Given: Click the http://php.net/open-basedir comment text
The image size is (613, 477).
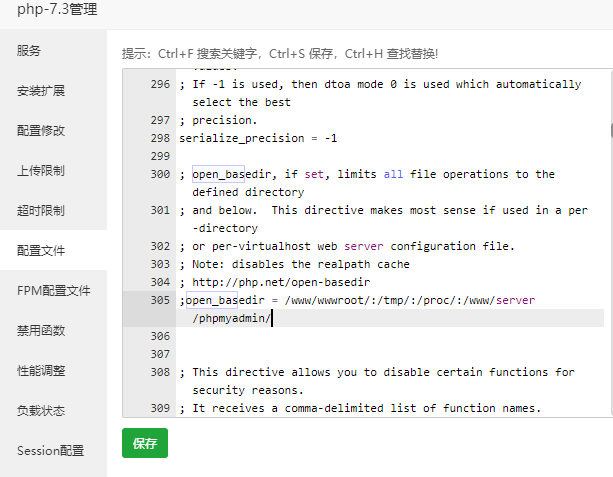Looking at the screenshot, I should (281, 282).
